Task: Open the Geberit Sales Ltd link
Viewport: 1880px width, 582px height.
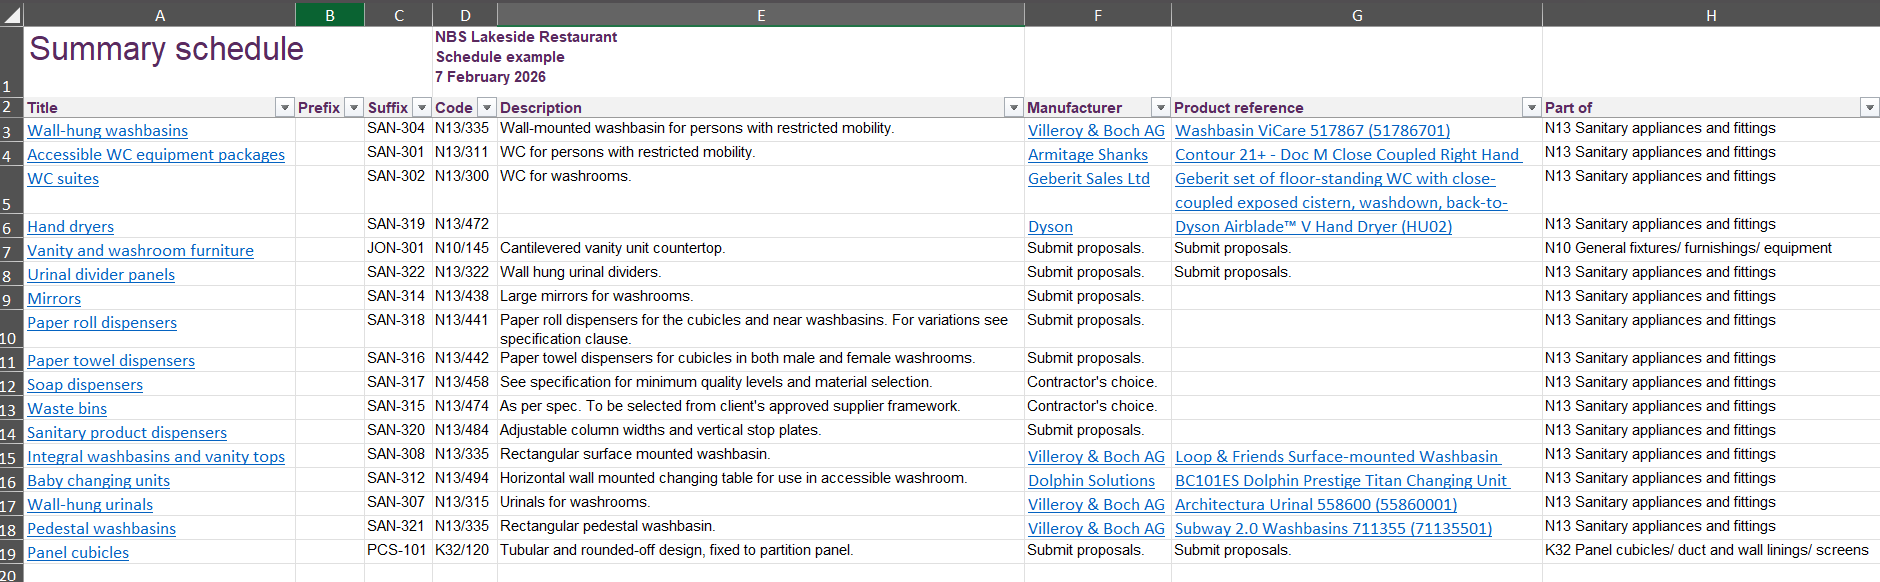Action: pos(1089,179)
